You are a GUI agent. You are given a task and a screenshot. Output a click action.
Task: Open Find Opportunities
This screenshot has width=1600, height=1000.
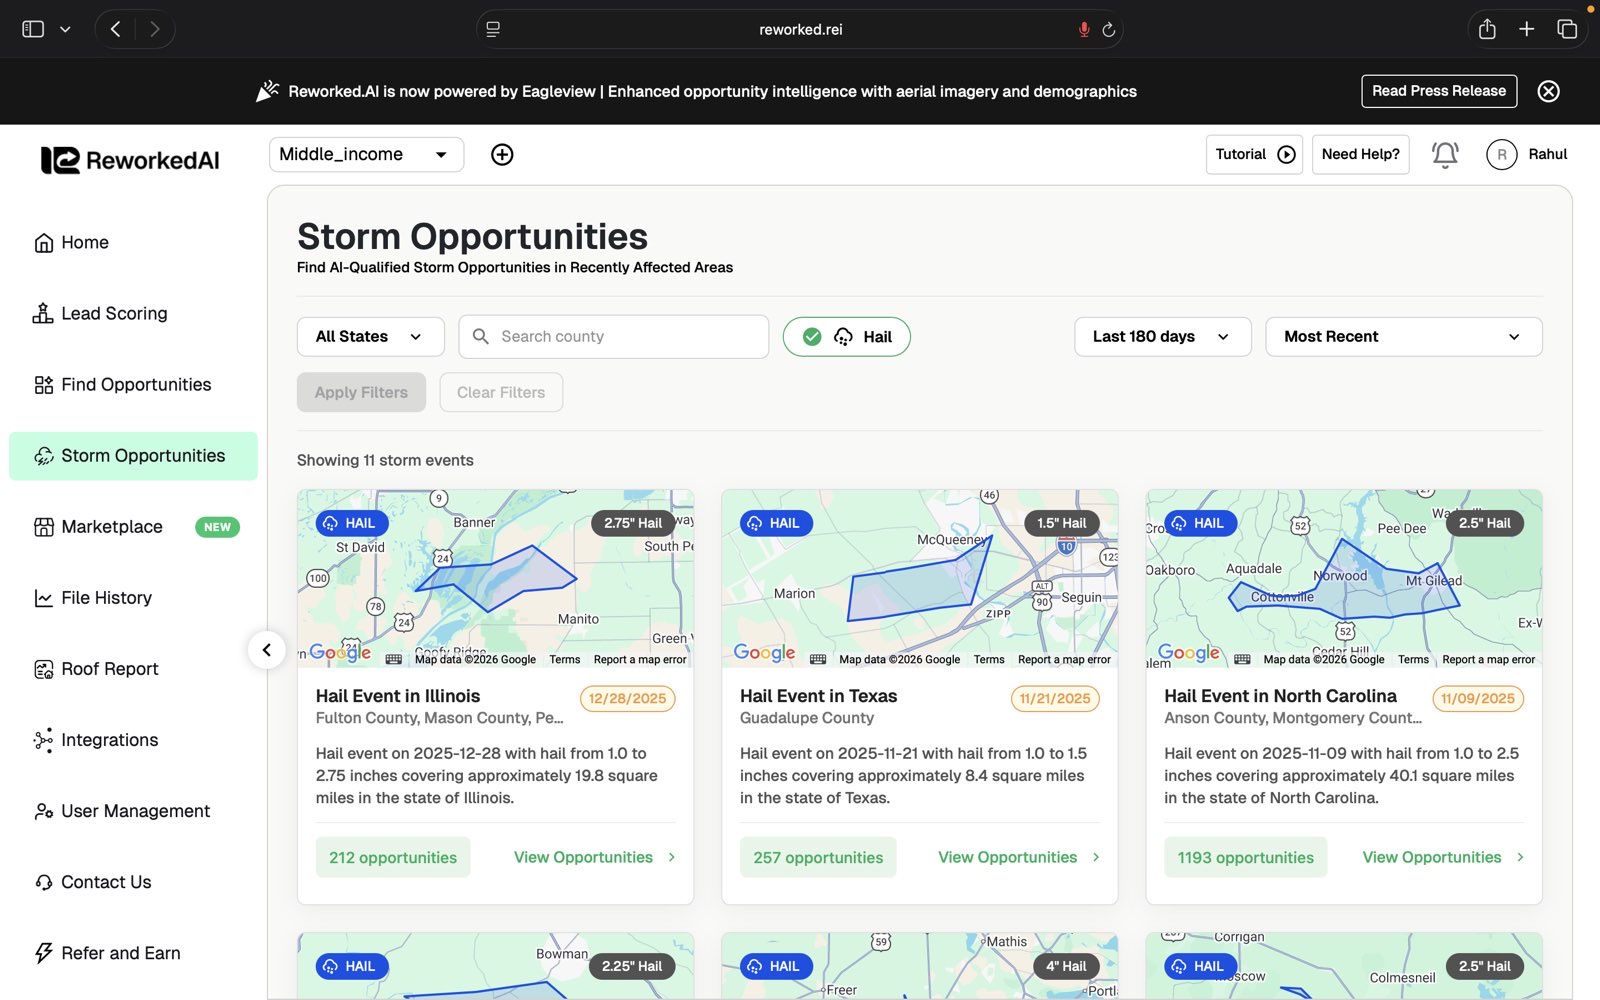pos(135,384)
